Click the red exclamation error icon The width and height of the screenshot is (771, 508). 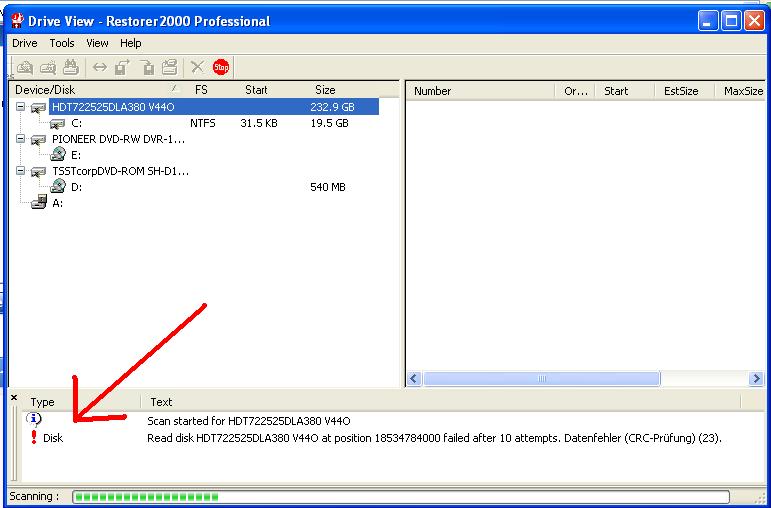[33, 437]
